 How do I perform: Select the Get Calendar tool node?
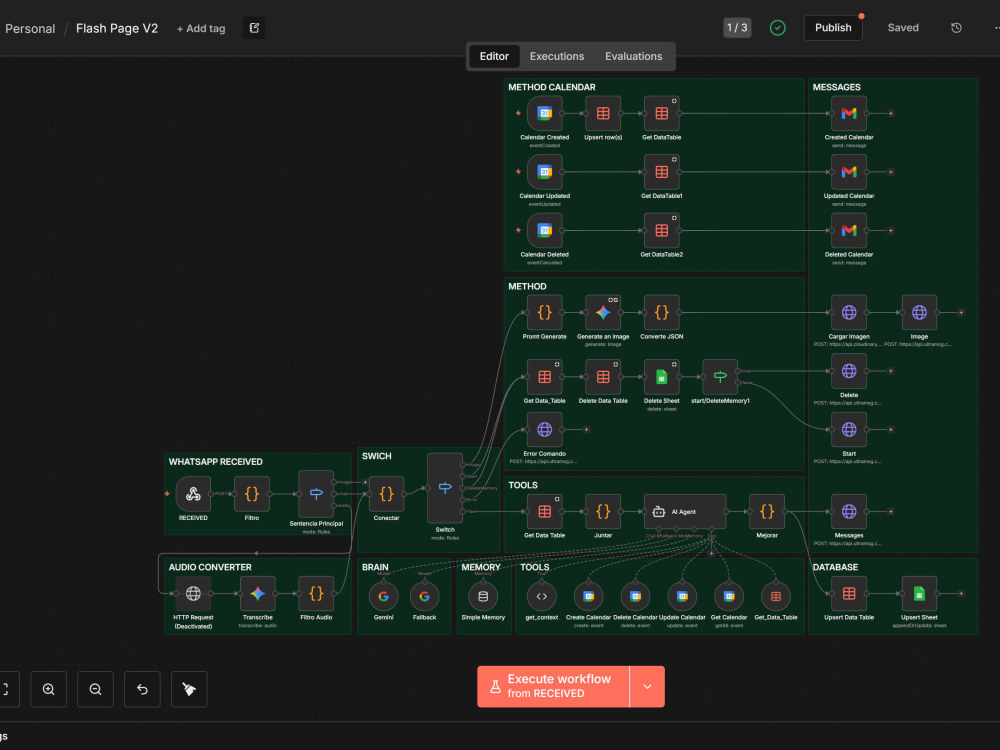click(x=729, y=597)
